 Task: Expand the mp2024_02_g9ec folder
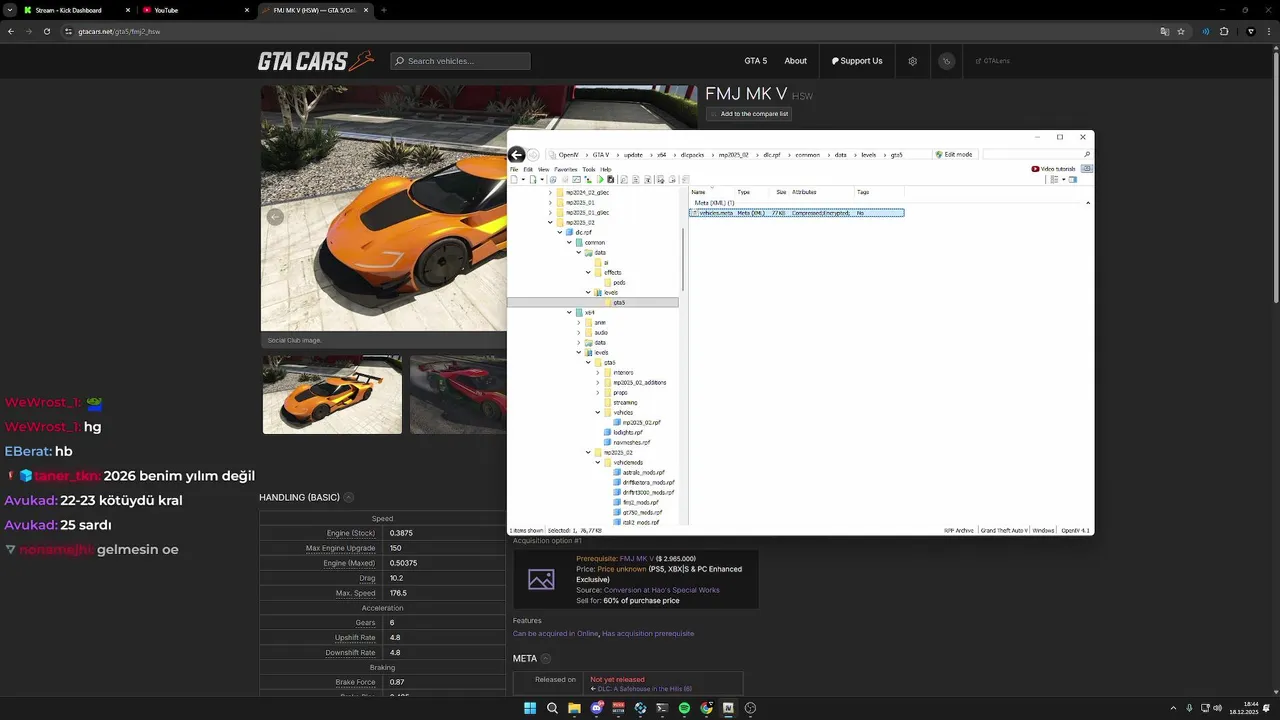(x=550, y=192)
